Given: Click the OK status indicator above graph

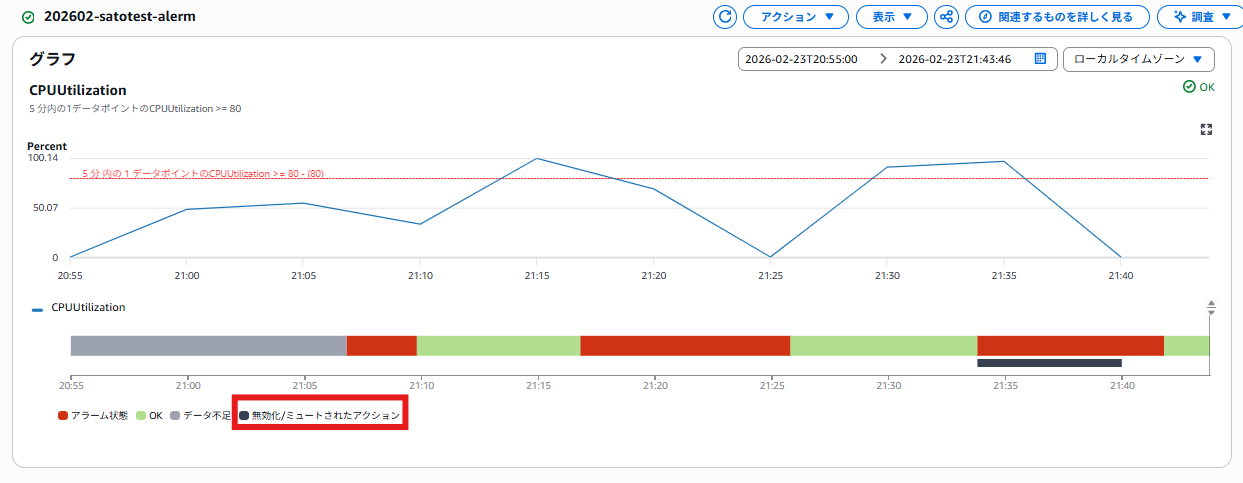Looking at the screenshot, I should tap(1198, 87).
